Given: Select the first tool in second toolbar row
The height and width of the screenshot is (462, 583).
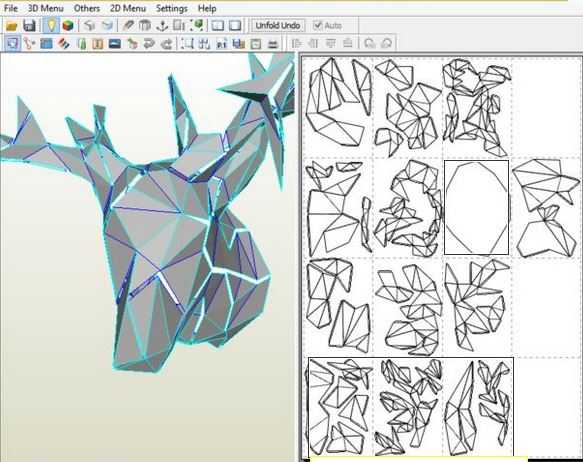Looking at the screenshot, I should (12, 43).
